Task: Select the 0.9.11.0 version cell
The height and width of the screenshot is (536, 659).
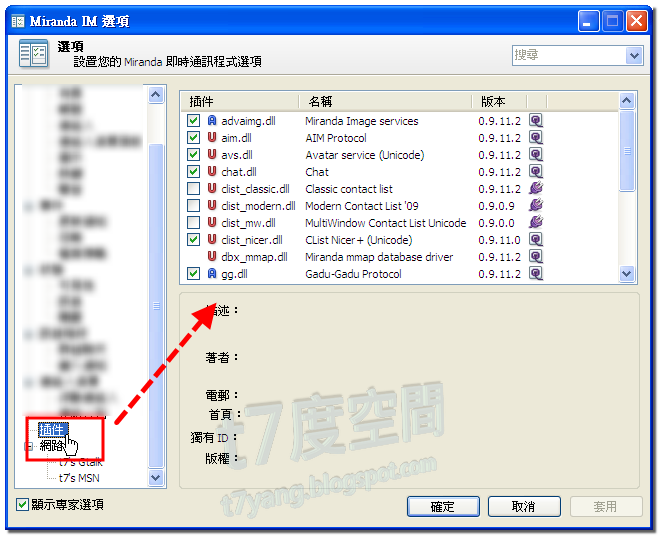Action: 499,240
